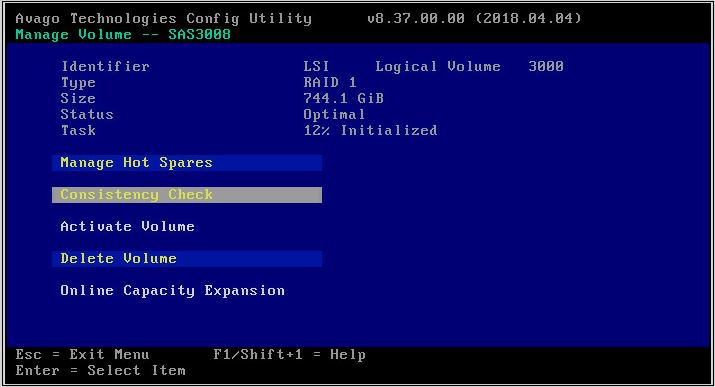Click the 'Avago Technologies Config Utility' title
This screenshot has height=387, width=715.
164,19
